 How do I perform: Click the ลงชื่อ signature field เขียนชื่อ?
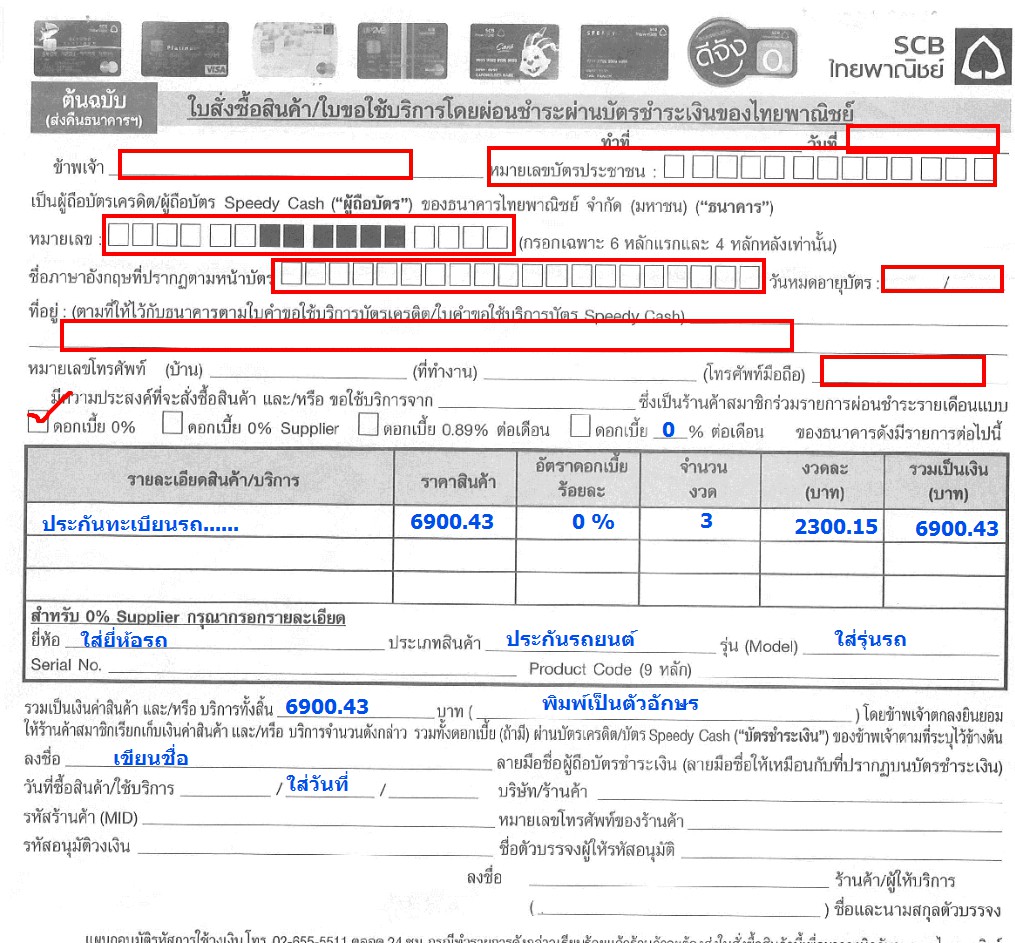(x=278, y=759)
